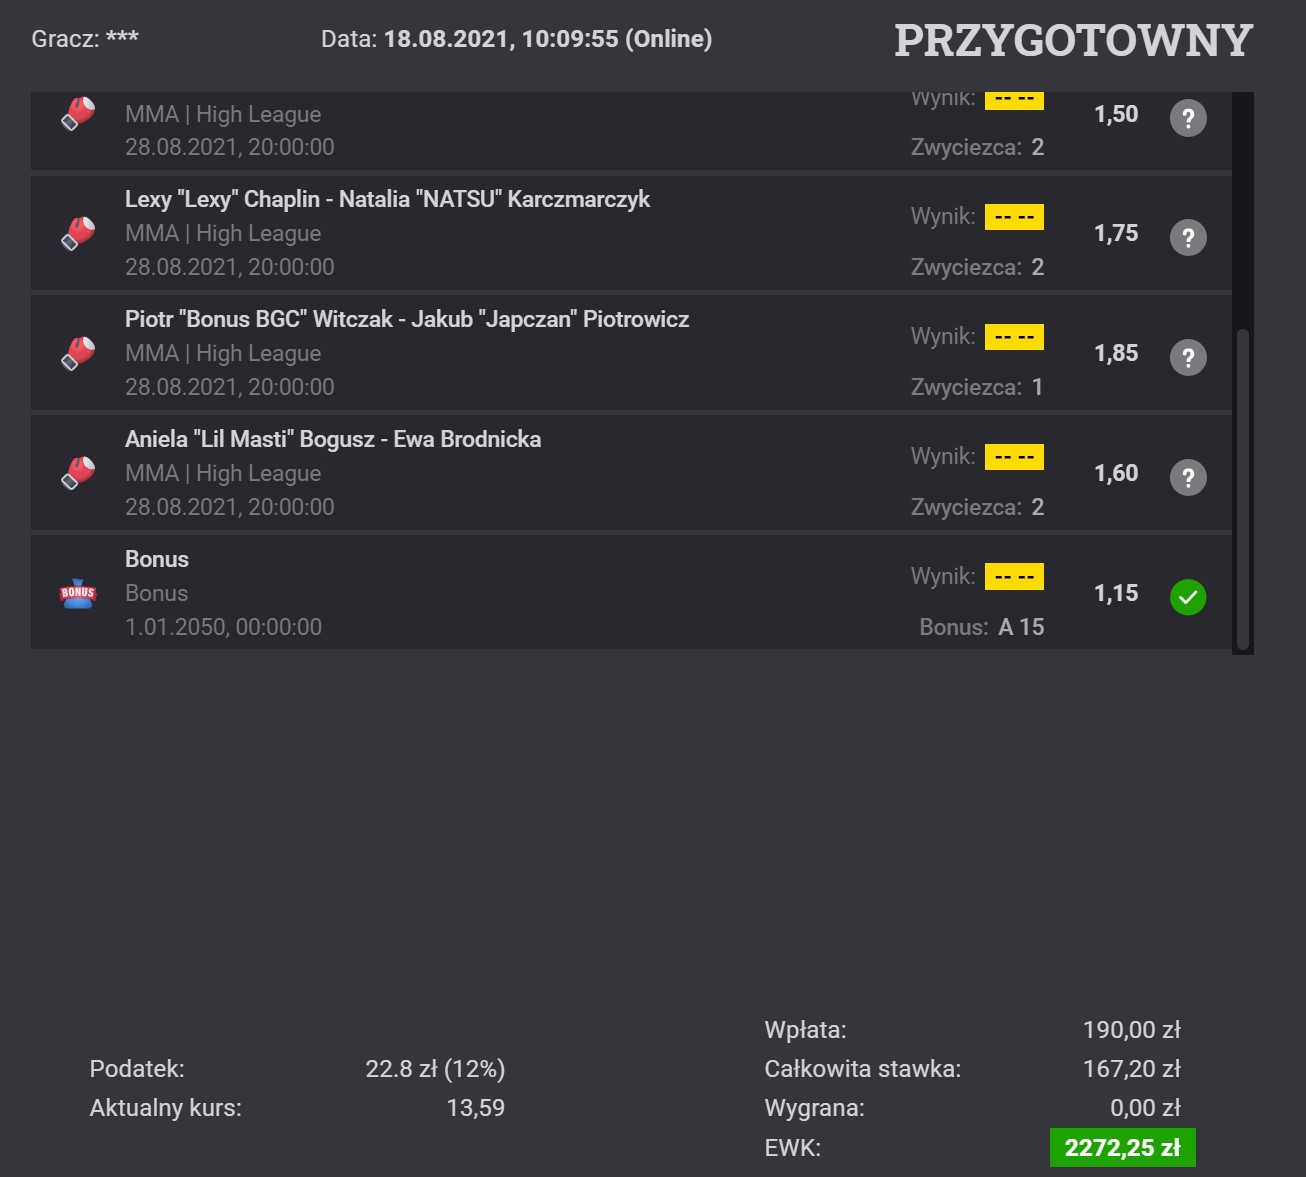Screen dimensions: 1306x1177
Task: Click the PRZYGOTOWNY status heading
Action: click(x=1073, y=40)
